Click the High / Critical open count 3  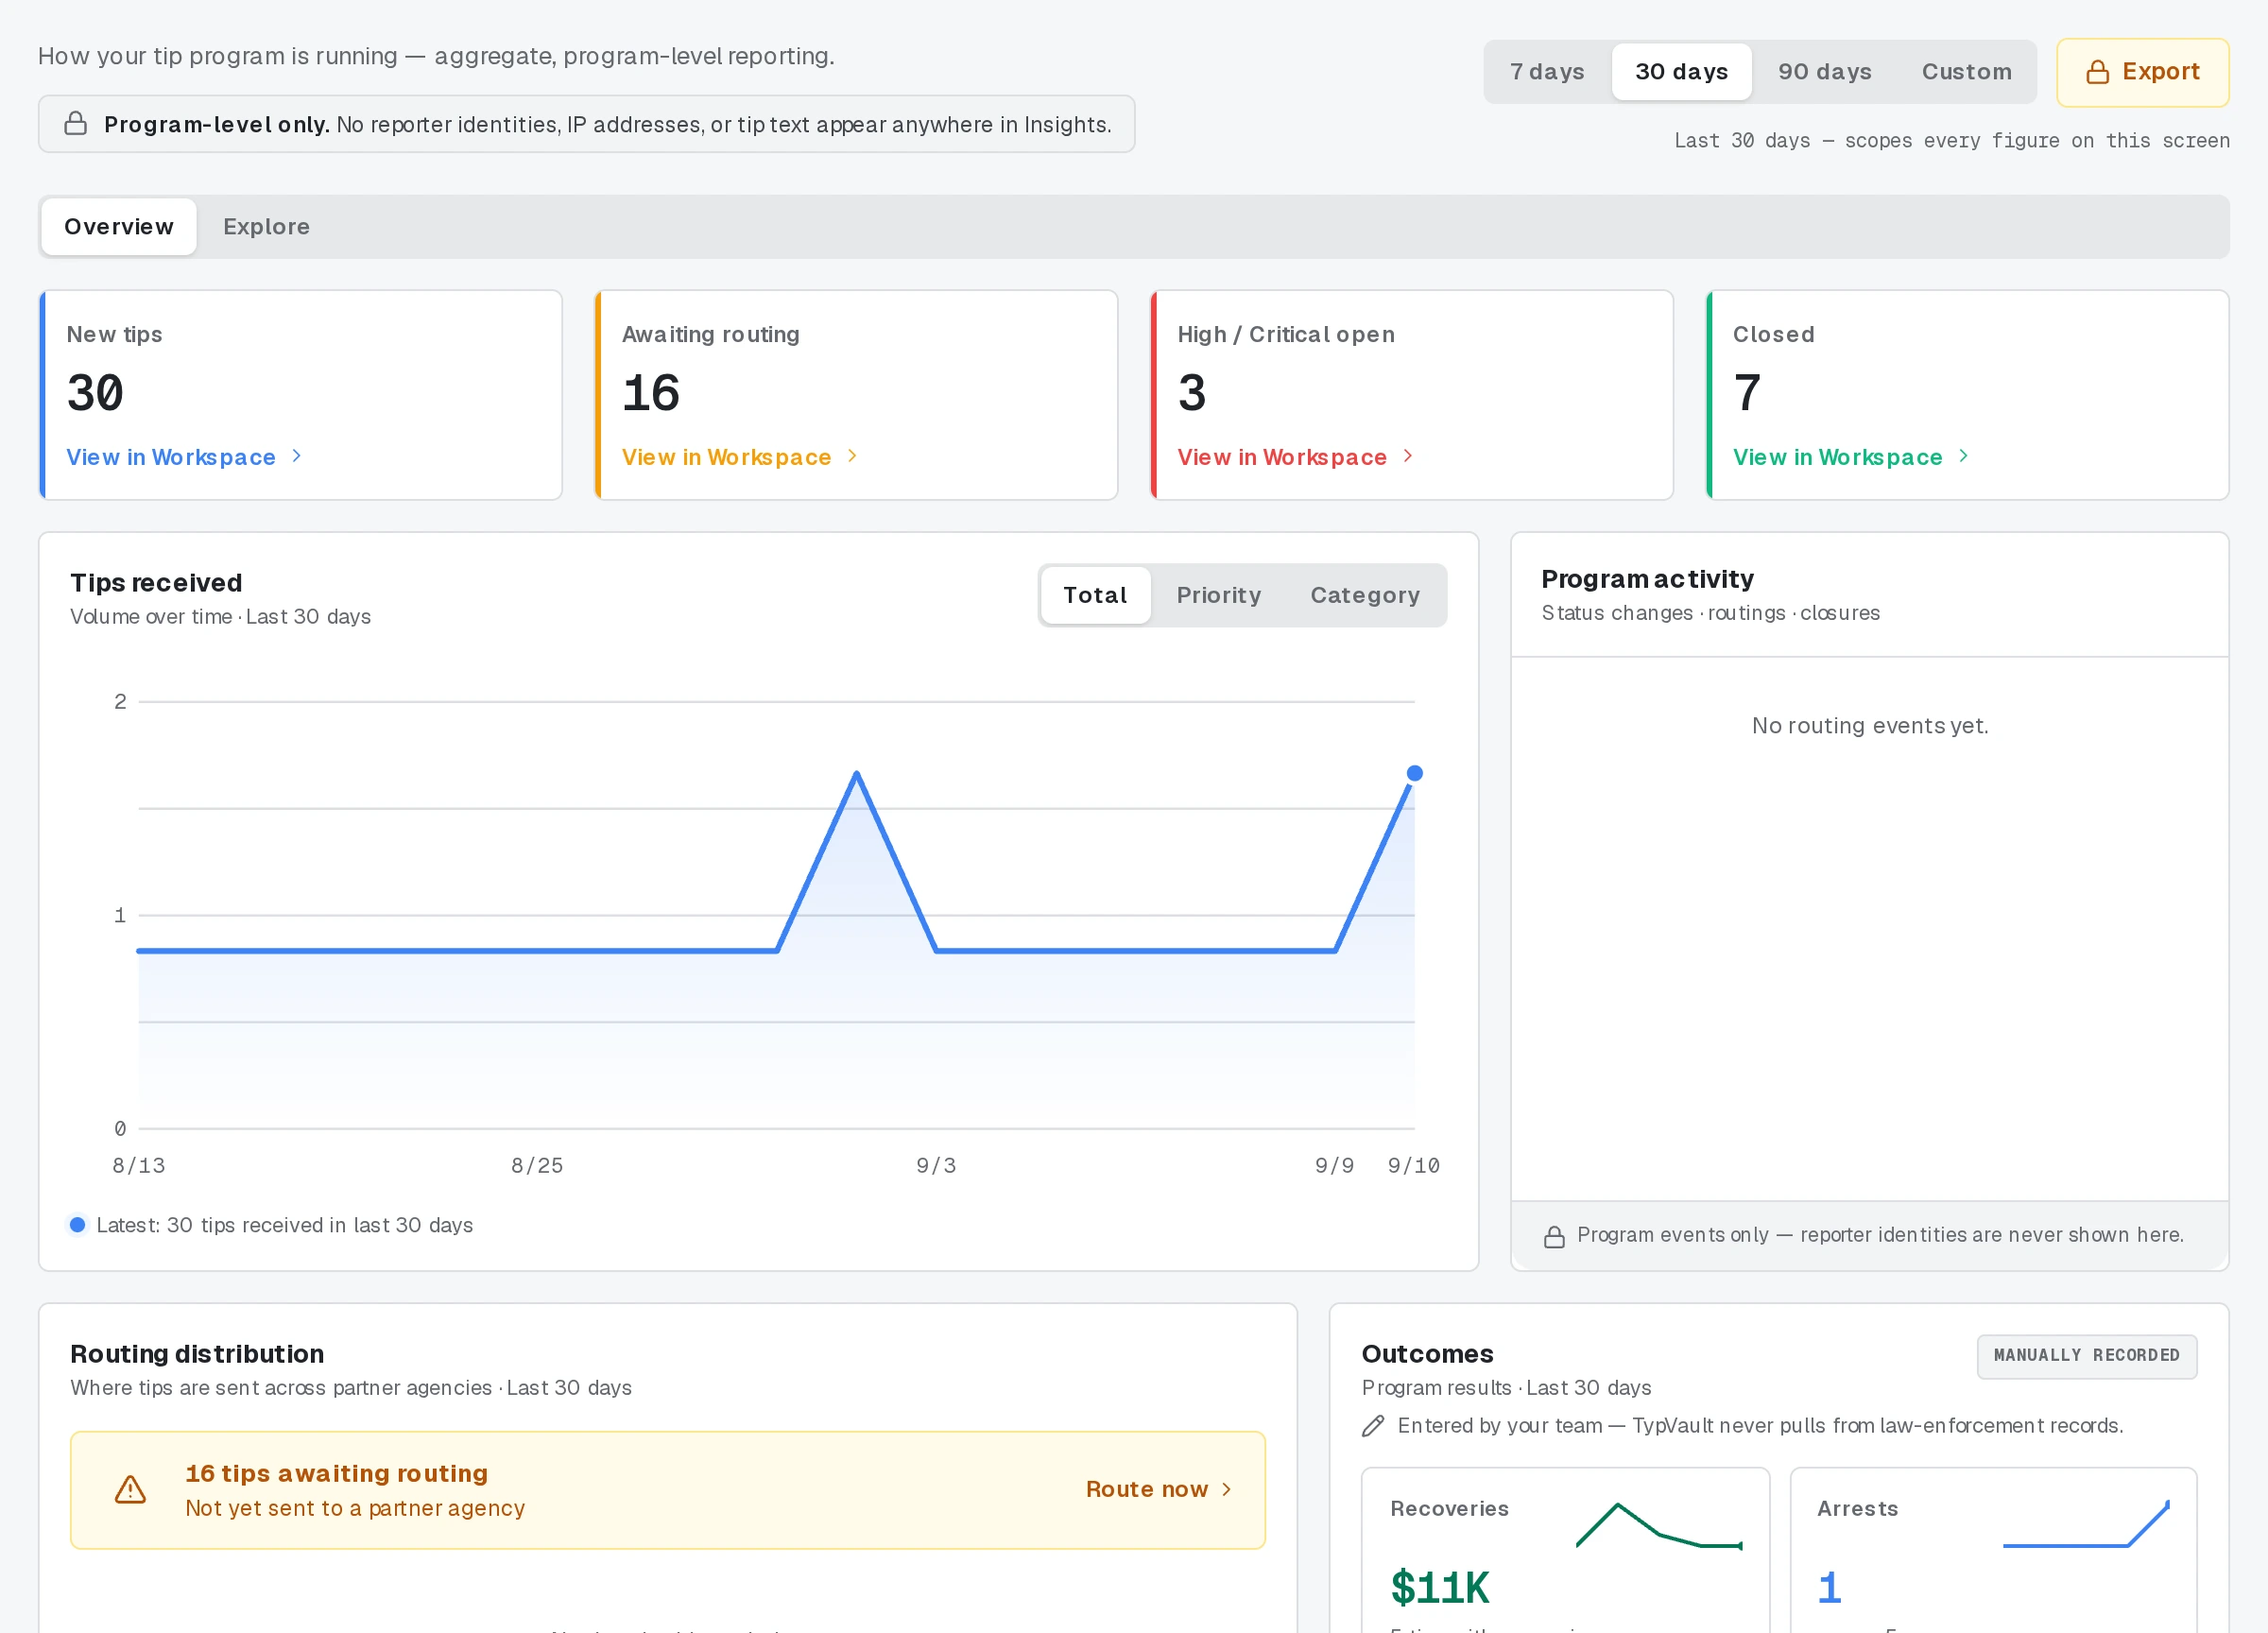pyautogui.click(x=1192, y=393)
